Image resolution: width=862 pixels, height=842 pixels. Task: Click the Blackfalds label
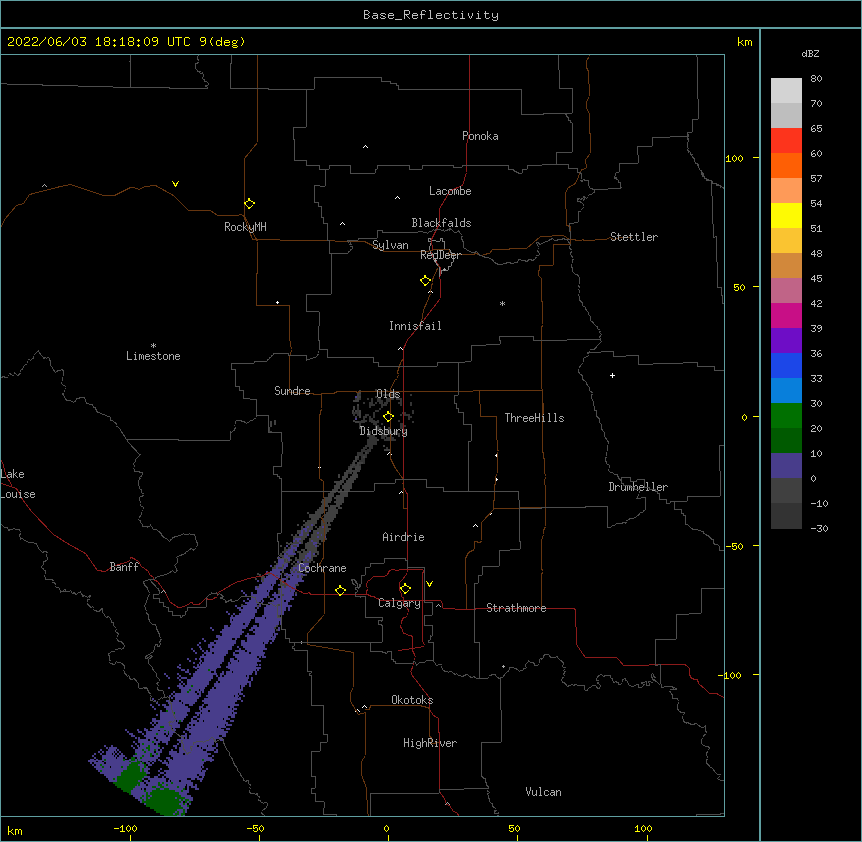tap(441, 223)
